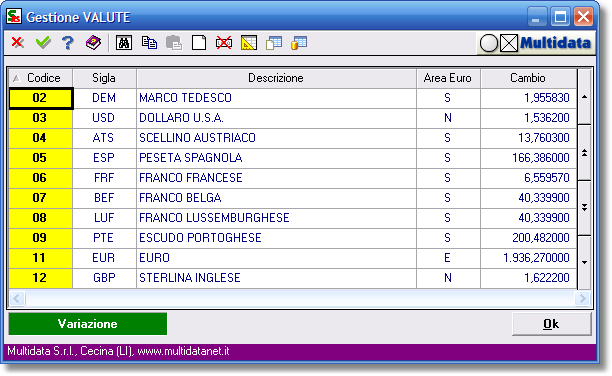
Task: Open the purple manual book icon
Action: [93, 43]
